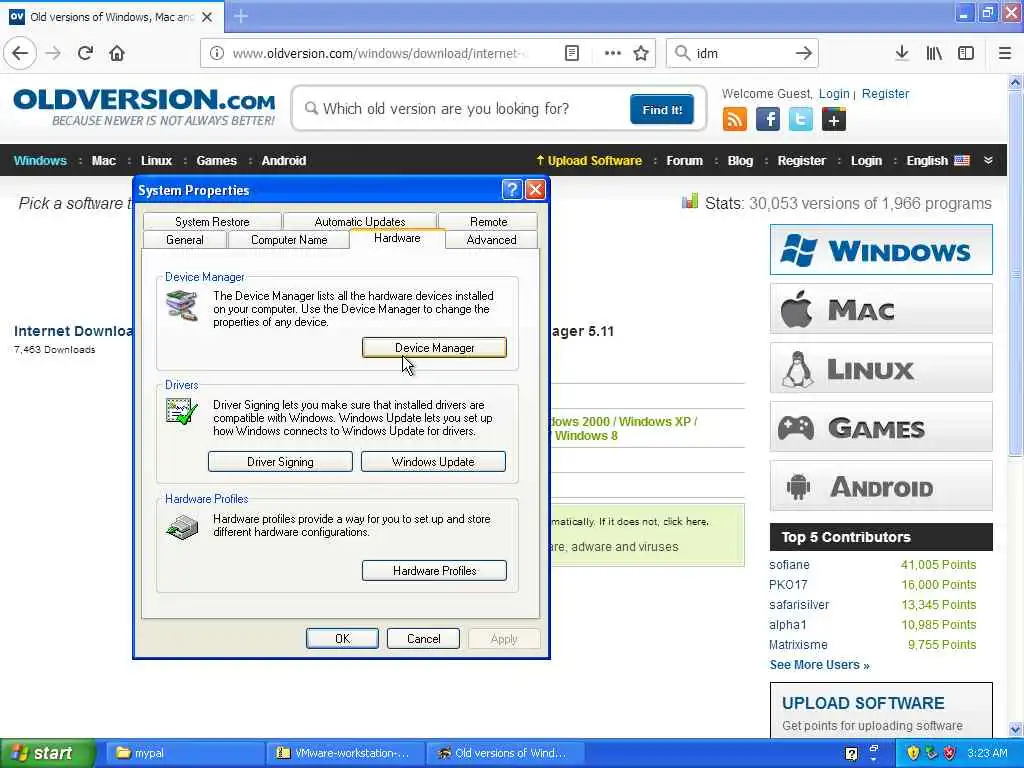The width and height of the screenshot is (1024, 768).
Task: Reload the page with the refresh icon
Action: coord(85,53)
